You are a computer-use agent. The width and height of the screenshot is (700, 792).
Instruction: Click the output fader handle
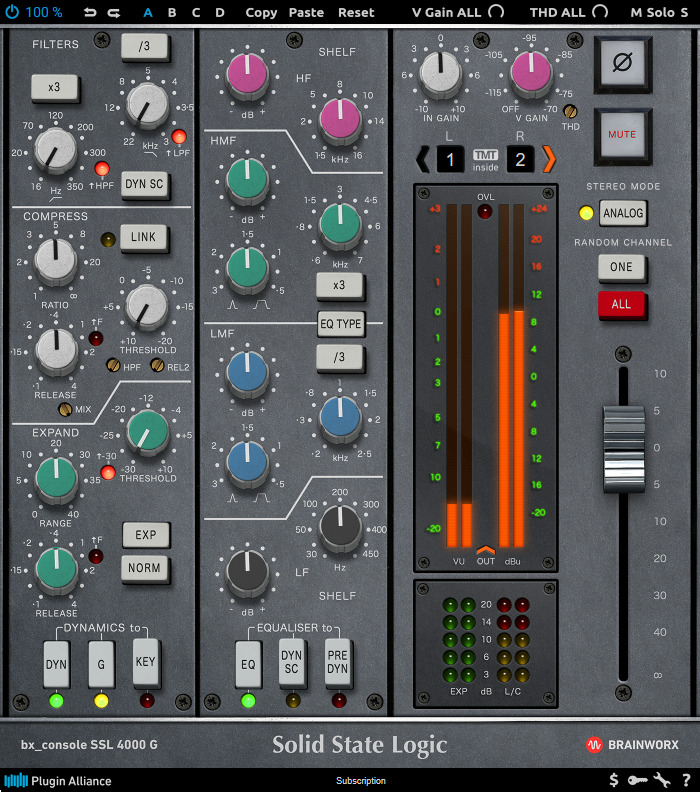point(624,449)
